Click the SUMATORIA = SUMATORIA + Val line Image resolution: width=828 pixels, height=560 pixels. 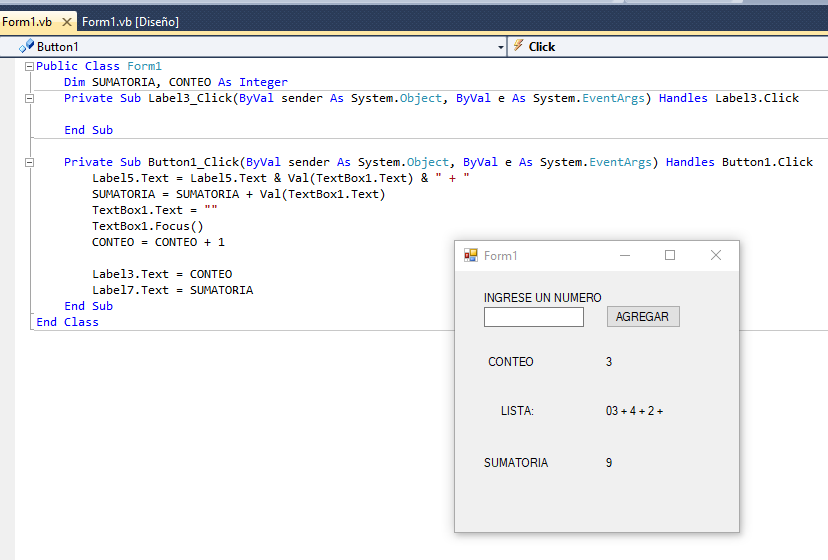[x=239, y=194]
